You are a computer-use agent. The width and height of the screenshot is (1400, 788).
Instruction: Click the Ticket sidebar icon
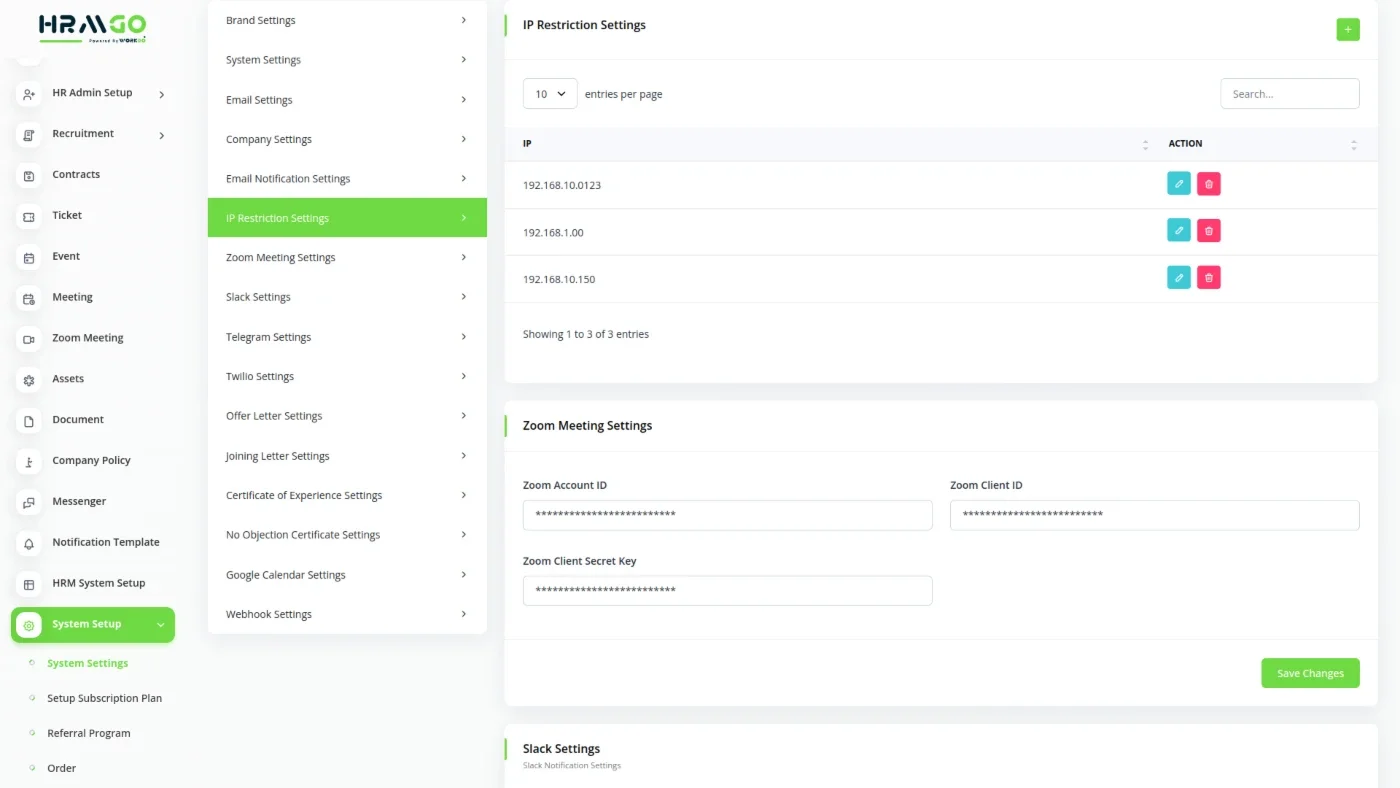29,217
